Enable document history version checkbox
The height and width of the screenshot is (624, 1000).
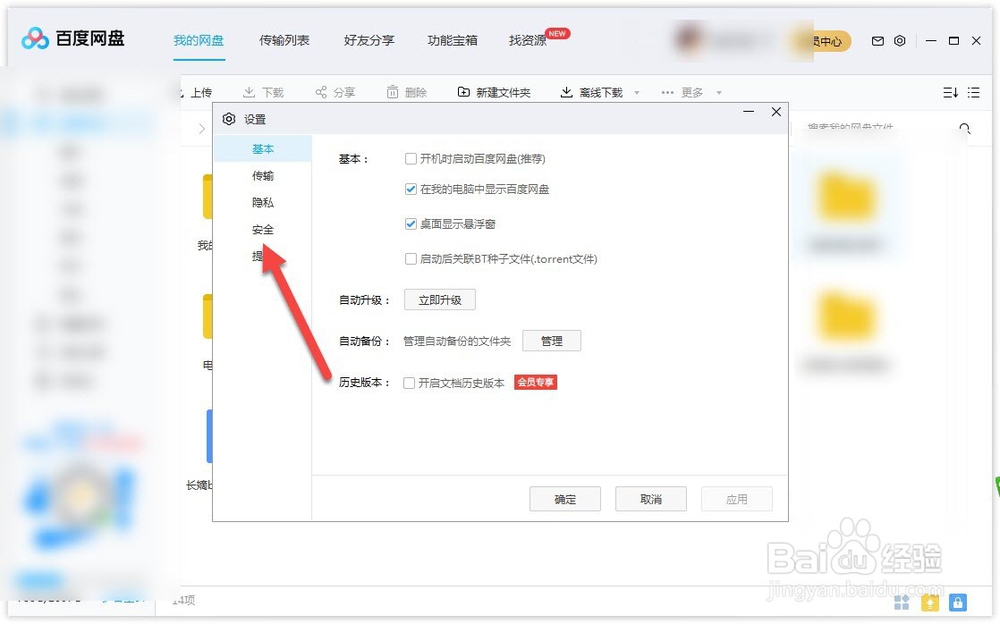coord(409,383)
